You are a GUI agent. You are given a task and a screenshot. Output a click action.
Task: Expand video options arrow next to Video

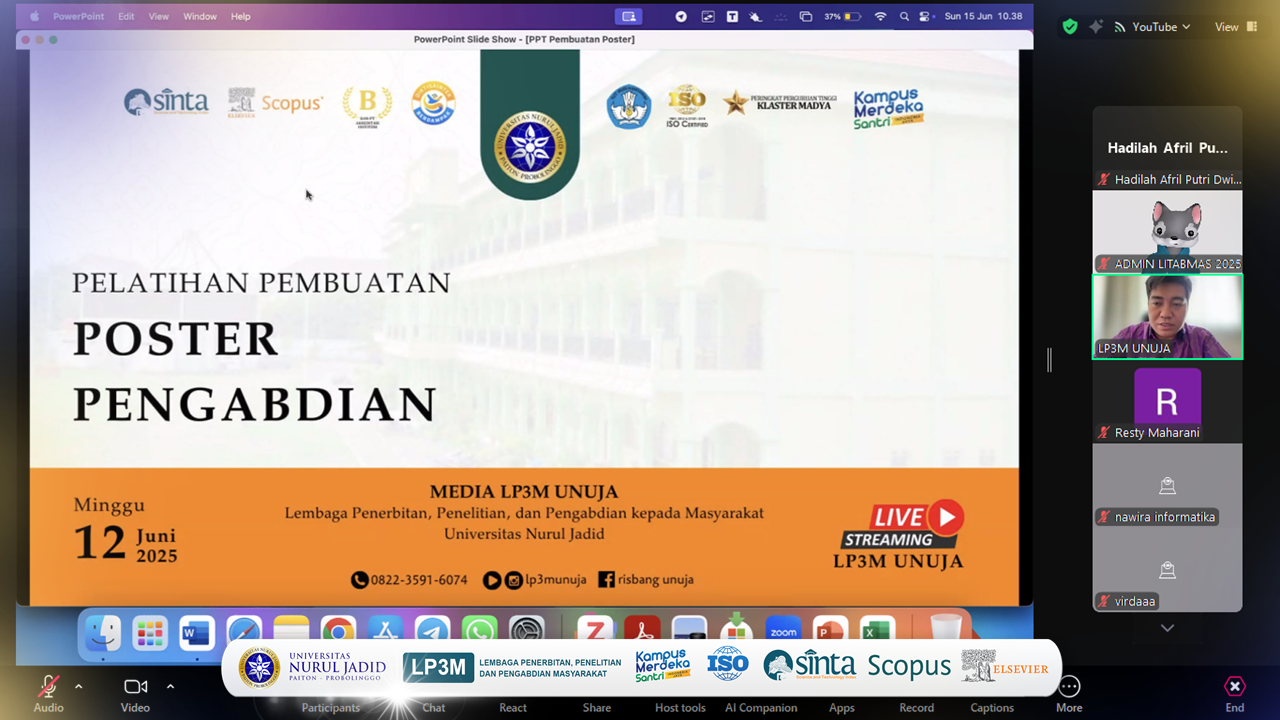170,687
